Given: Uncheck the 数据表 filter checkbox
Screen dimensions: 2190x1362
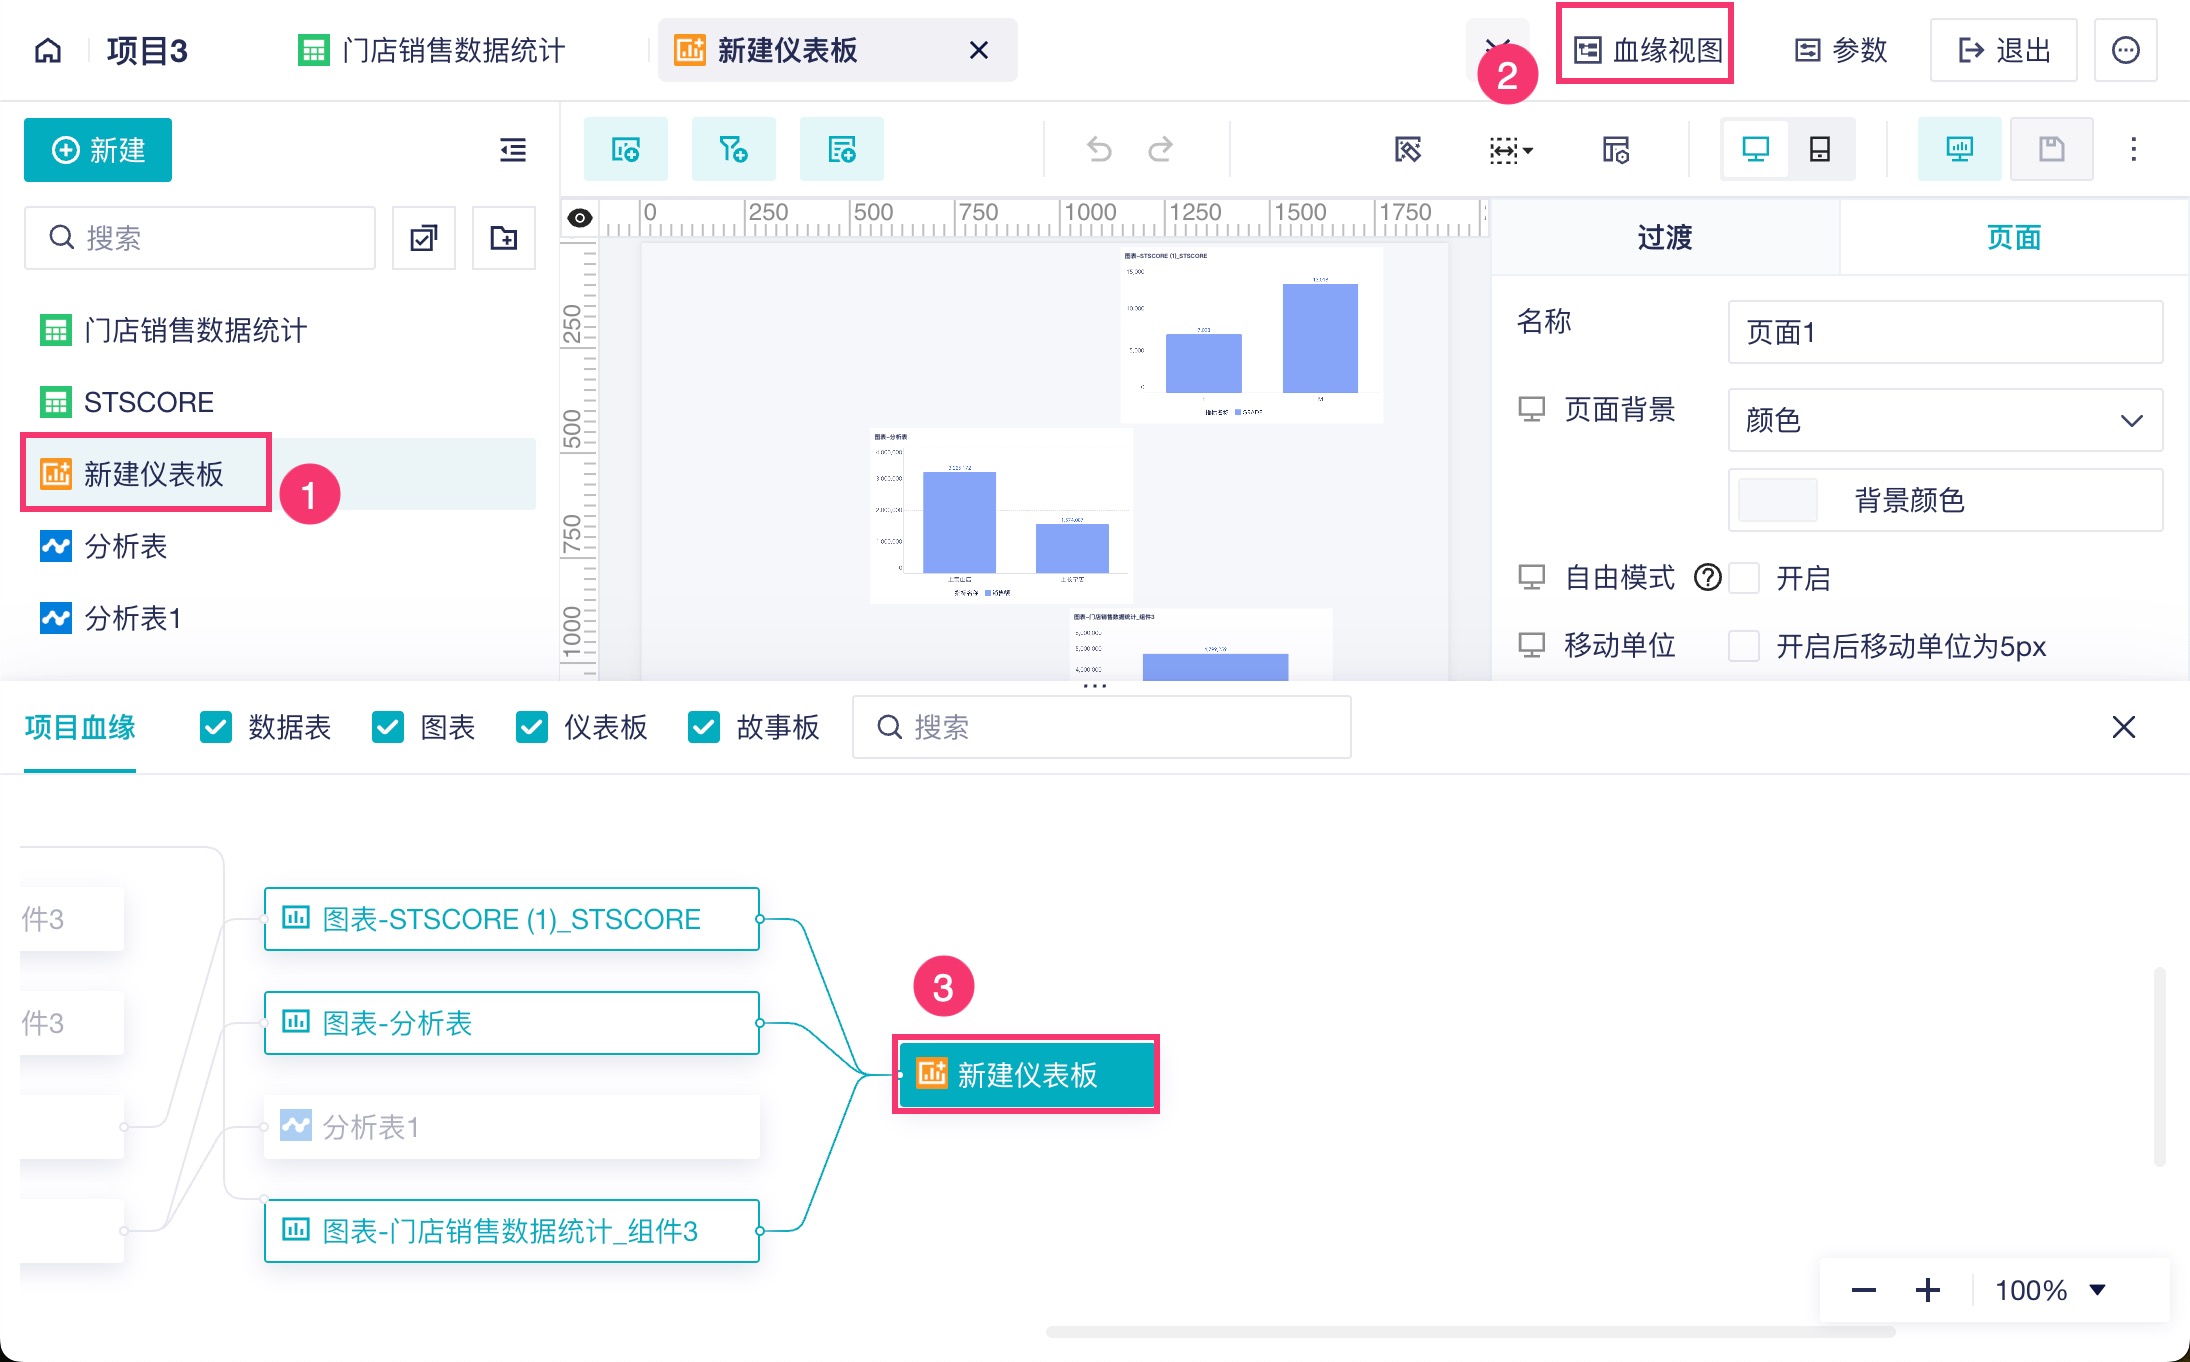Looking at the screenshot, I should click(216, 727).
